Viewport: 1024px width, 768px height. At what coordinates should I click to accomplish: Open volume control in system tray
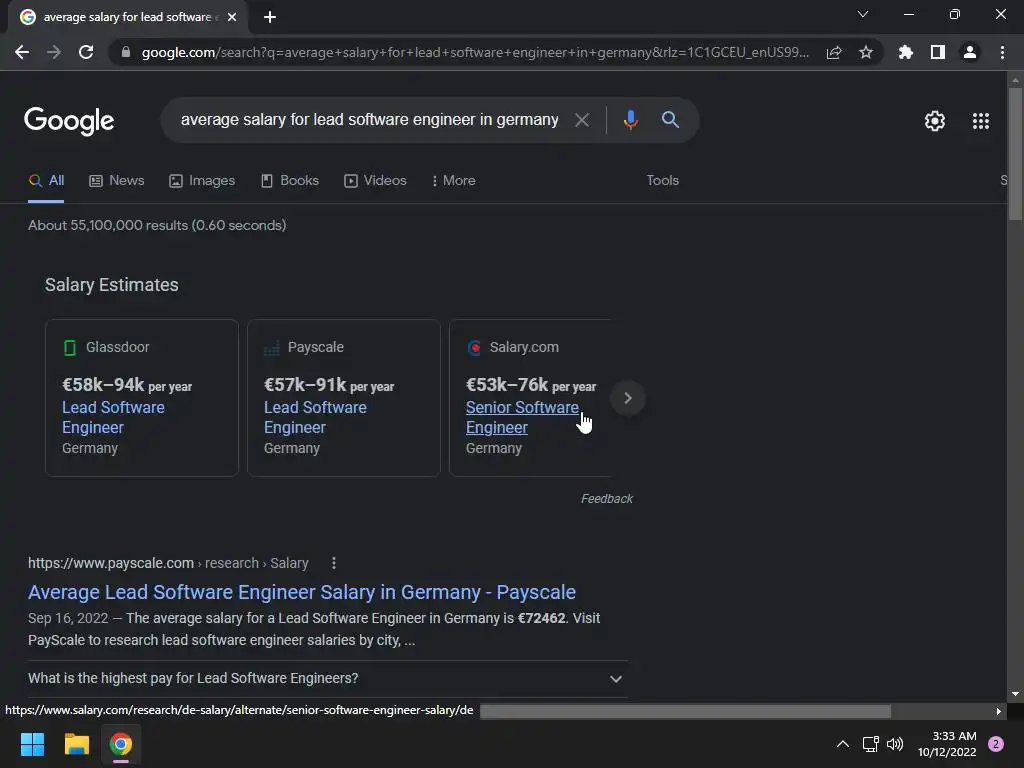(895, 744)
